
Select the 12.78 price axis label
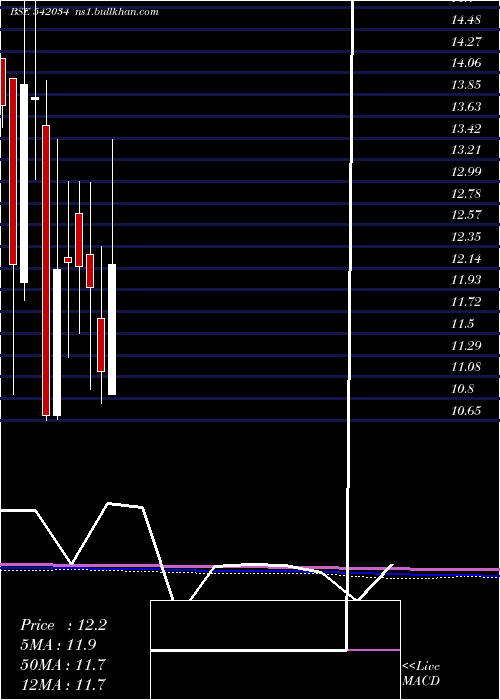tap(466, 194)
